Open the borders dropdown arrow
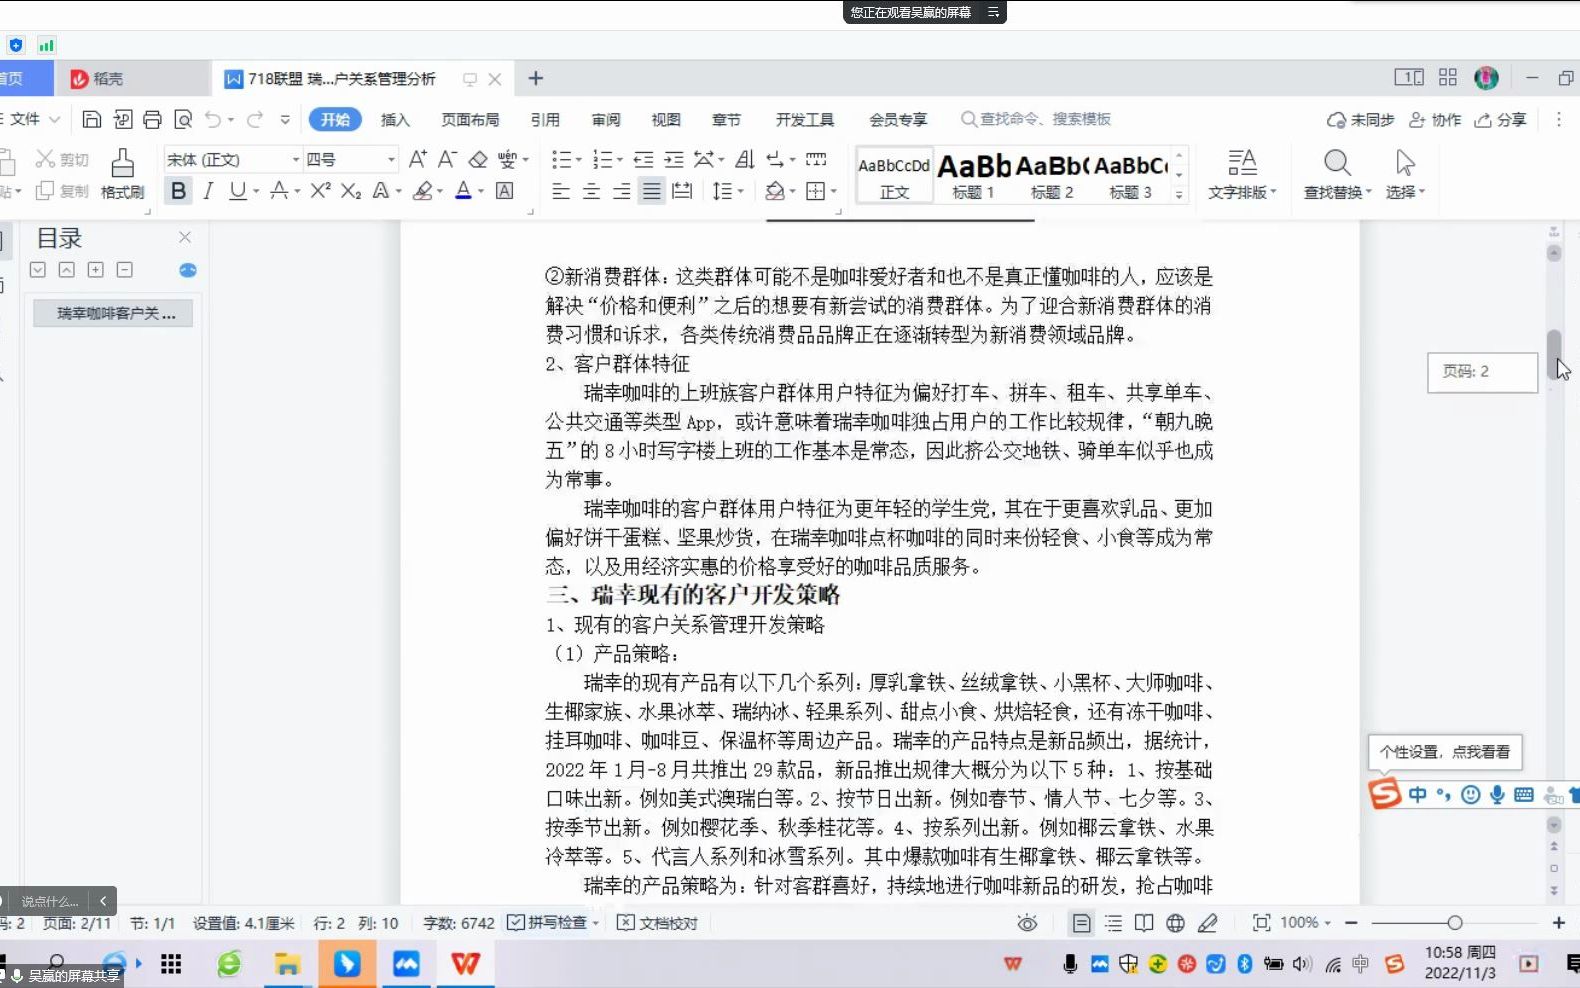 833,191
